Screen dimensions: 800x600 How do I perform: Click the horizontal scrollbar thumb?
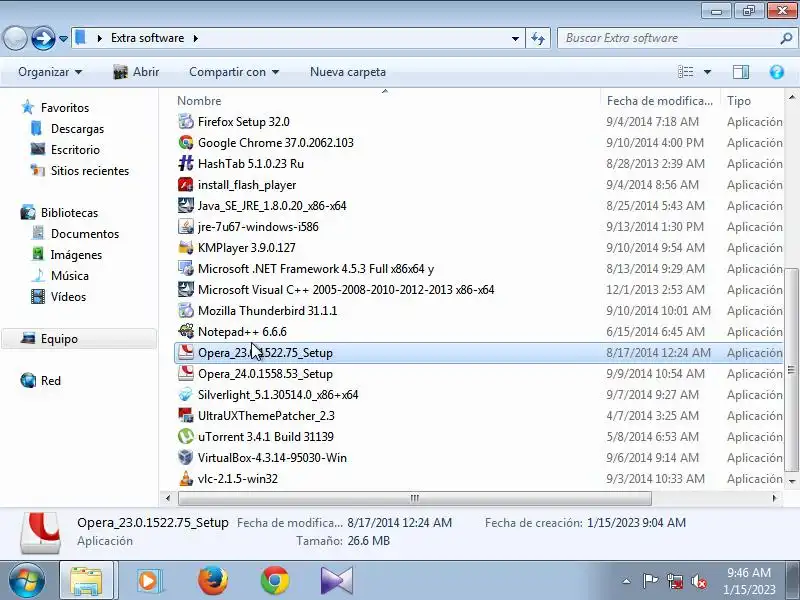pyautogui.click(x=414, y=498)
